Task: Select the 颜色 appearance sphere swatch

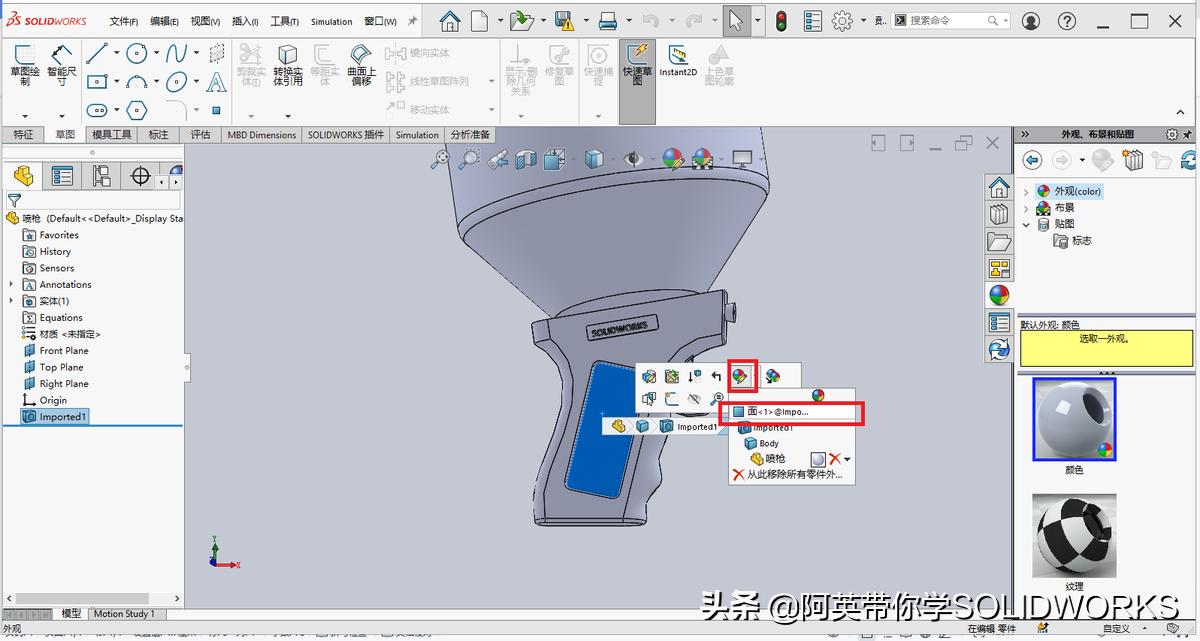Action: (1073, 418)
